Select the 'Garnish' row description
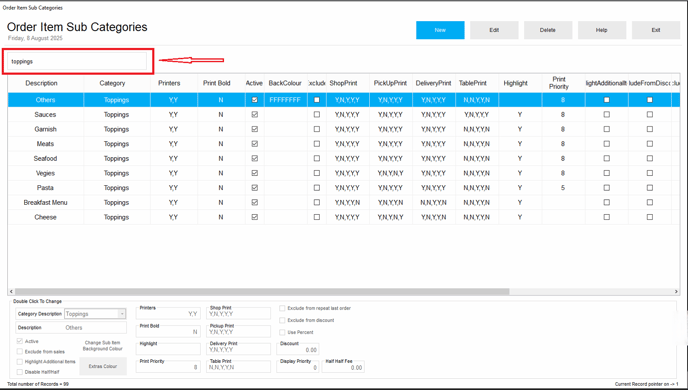Image resolution: width=688 pixels, height=390 pixels. 45,129
